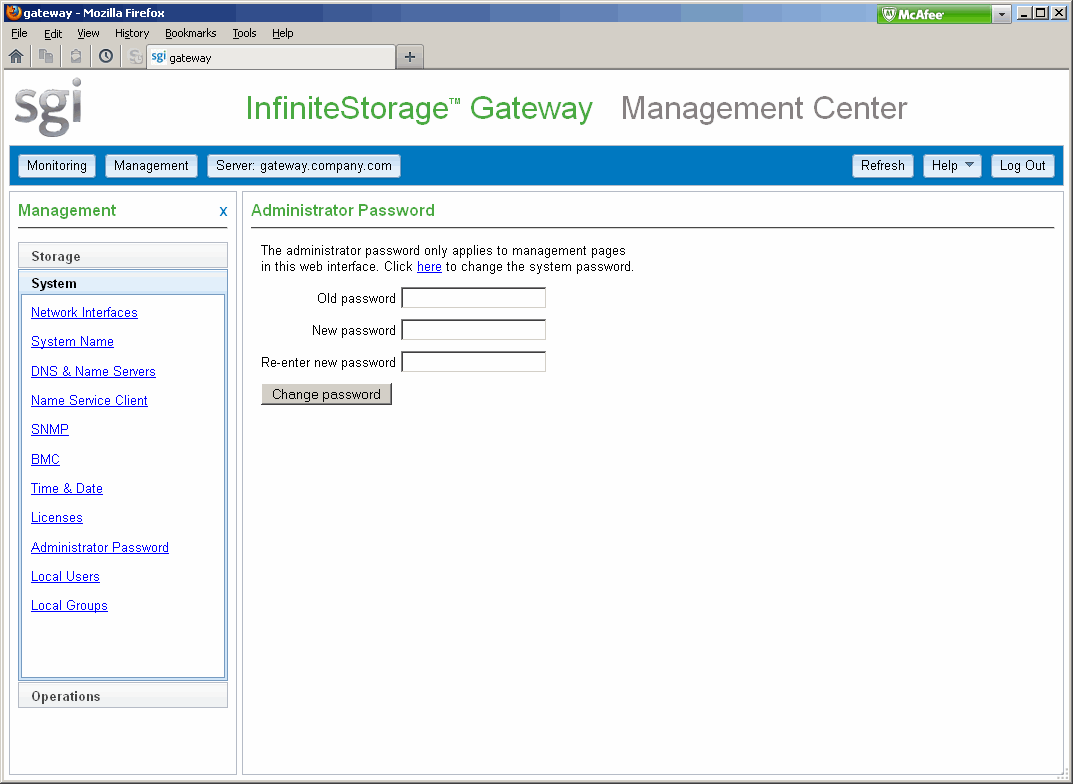Open the Time & Date link

pos(66,488)
